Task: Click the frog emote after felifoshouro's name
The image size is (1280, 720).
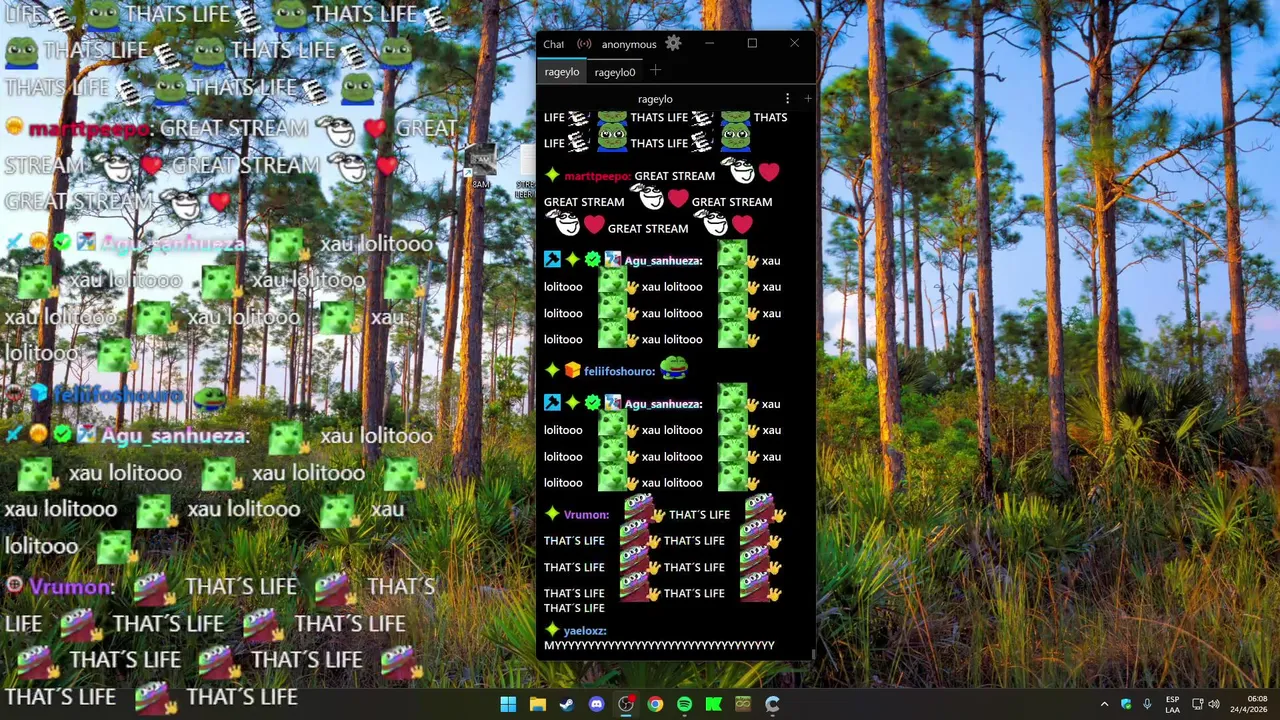Action: pyautogui.click(x=673, y=370)
